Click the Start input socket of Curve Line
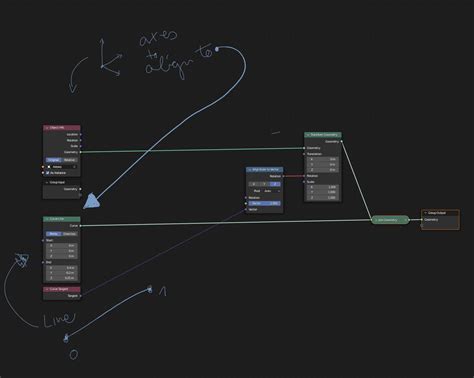 tap(43, 240)
